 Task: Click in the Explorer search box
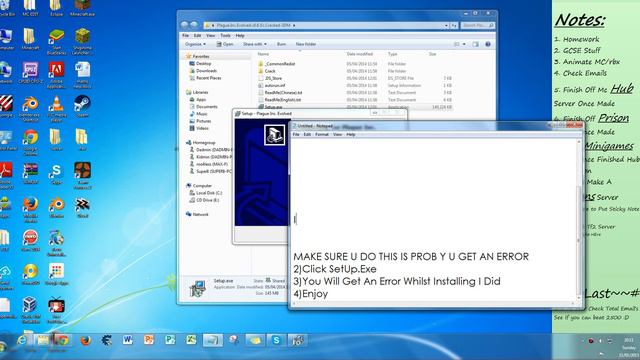tap(477, 25)
